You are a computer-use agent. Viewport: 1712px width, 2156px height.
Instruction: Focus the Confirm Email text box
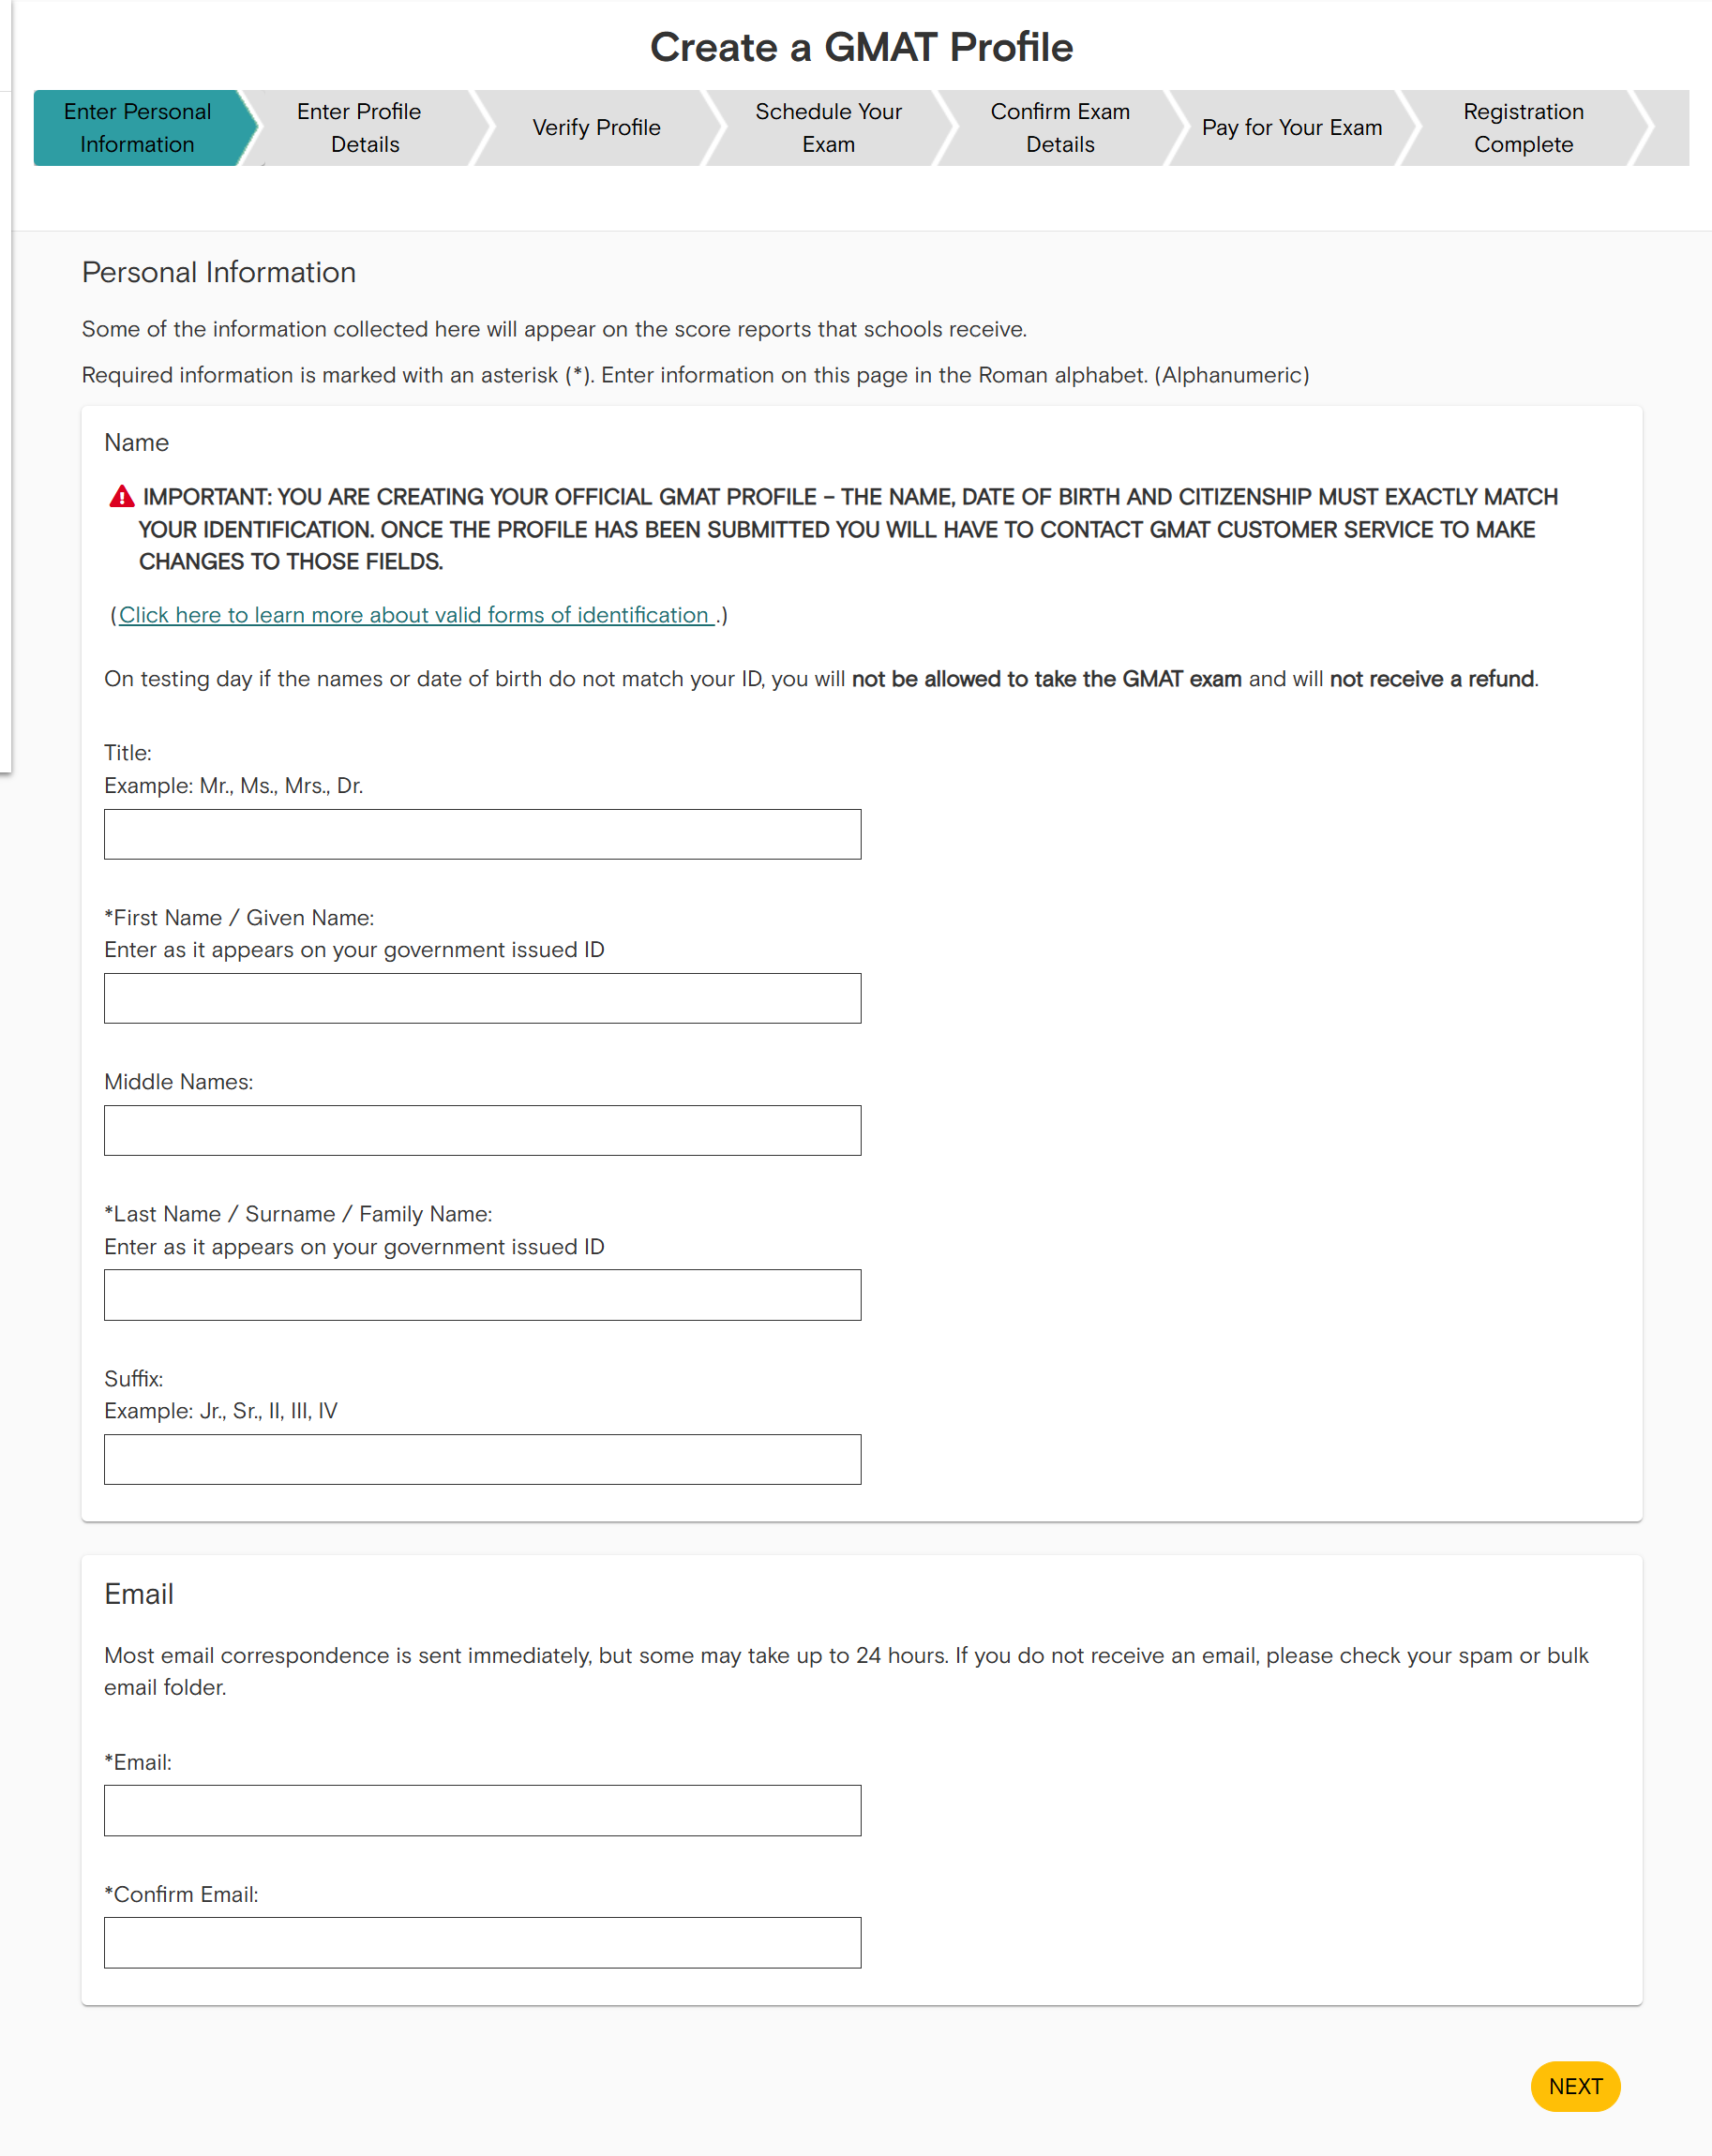click(x=482, y=1942)
